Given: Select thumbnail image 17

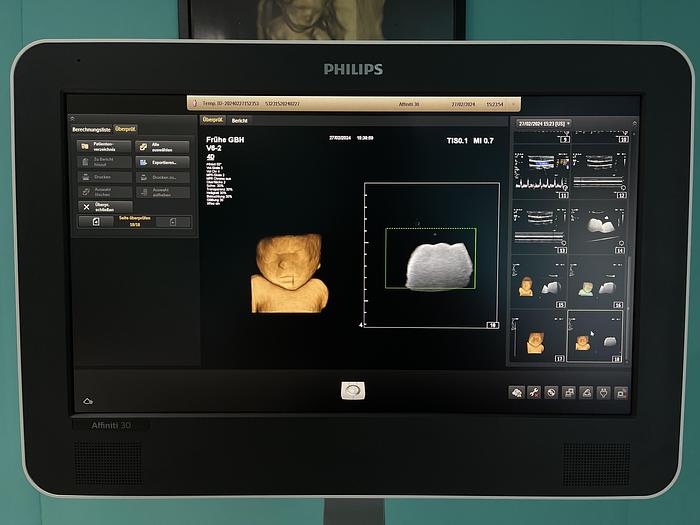Looking at the screenshot, I should [538, 336].
